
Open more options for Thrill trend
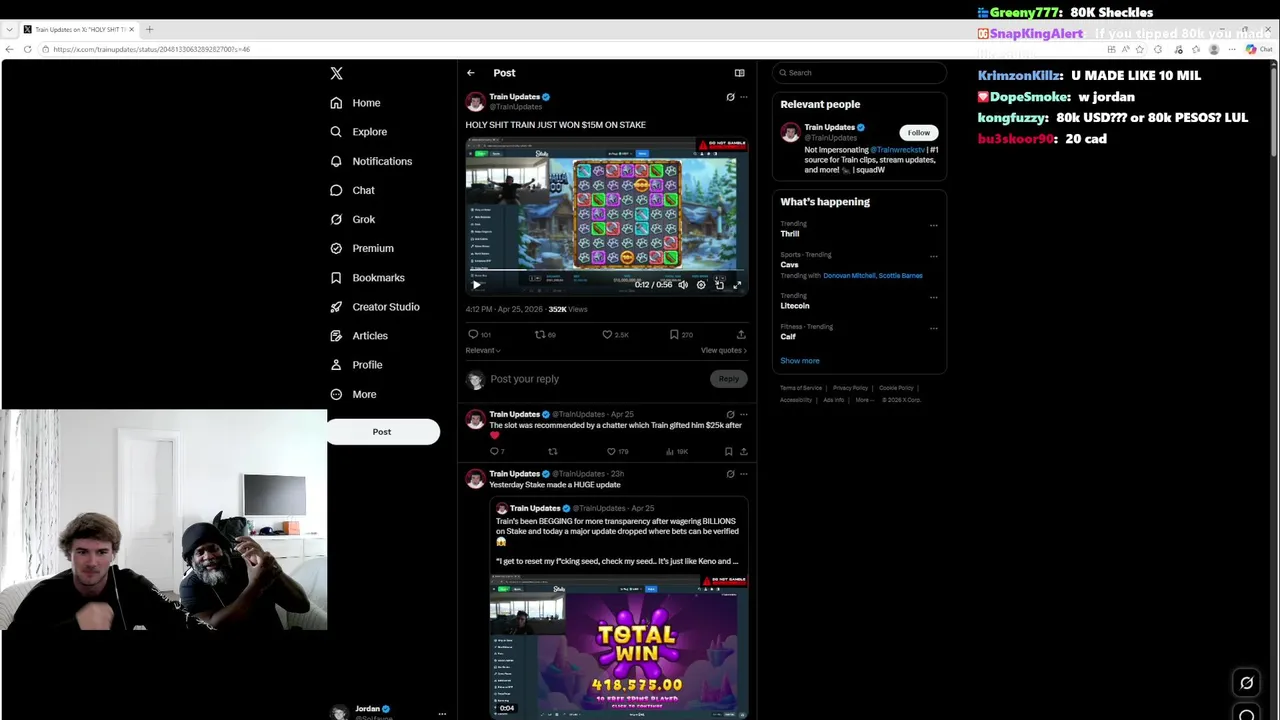[934, 226]
